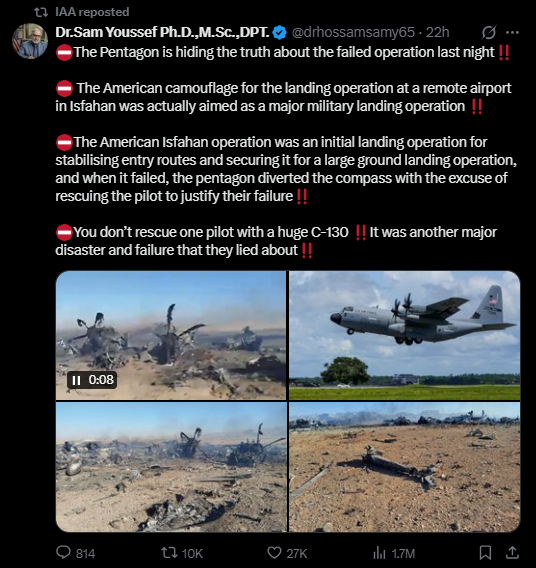Pause the video playing in first thumbnail
The image size is (536, 568).
coord(76,380)
